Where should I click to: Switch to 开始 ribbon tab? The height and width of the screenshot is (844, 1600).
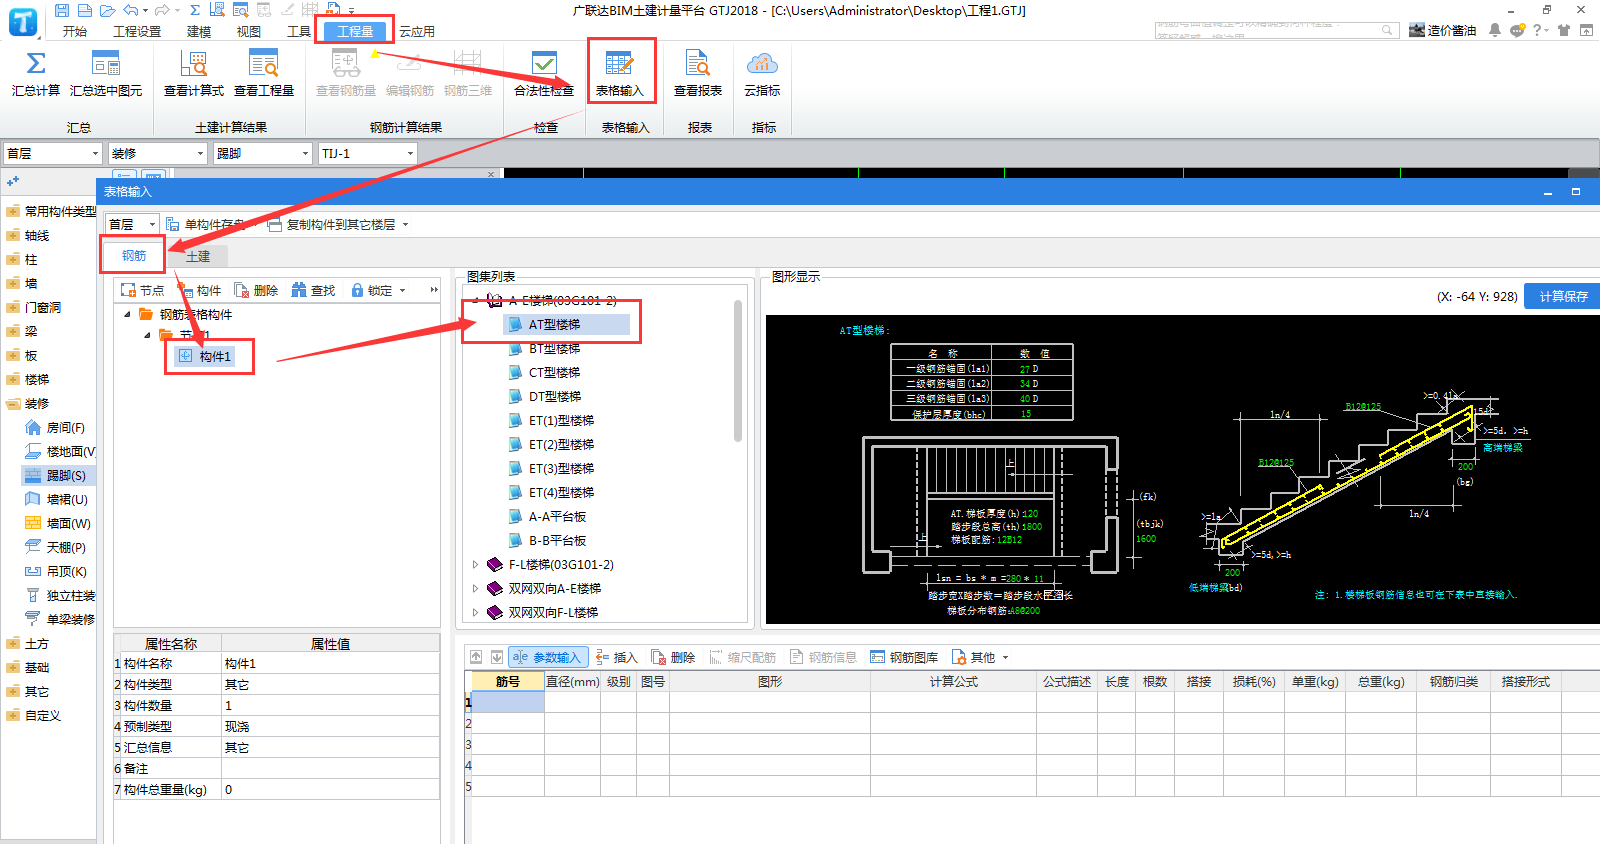coord(75,31)
